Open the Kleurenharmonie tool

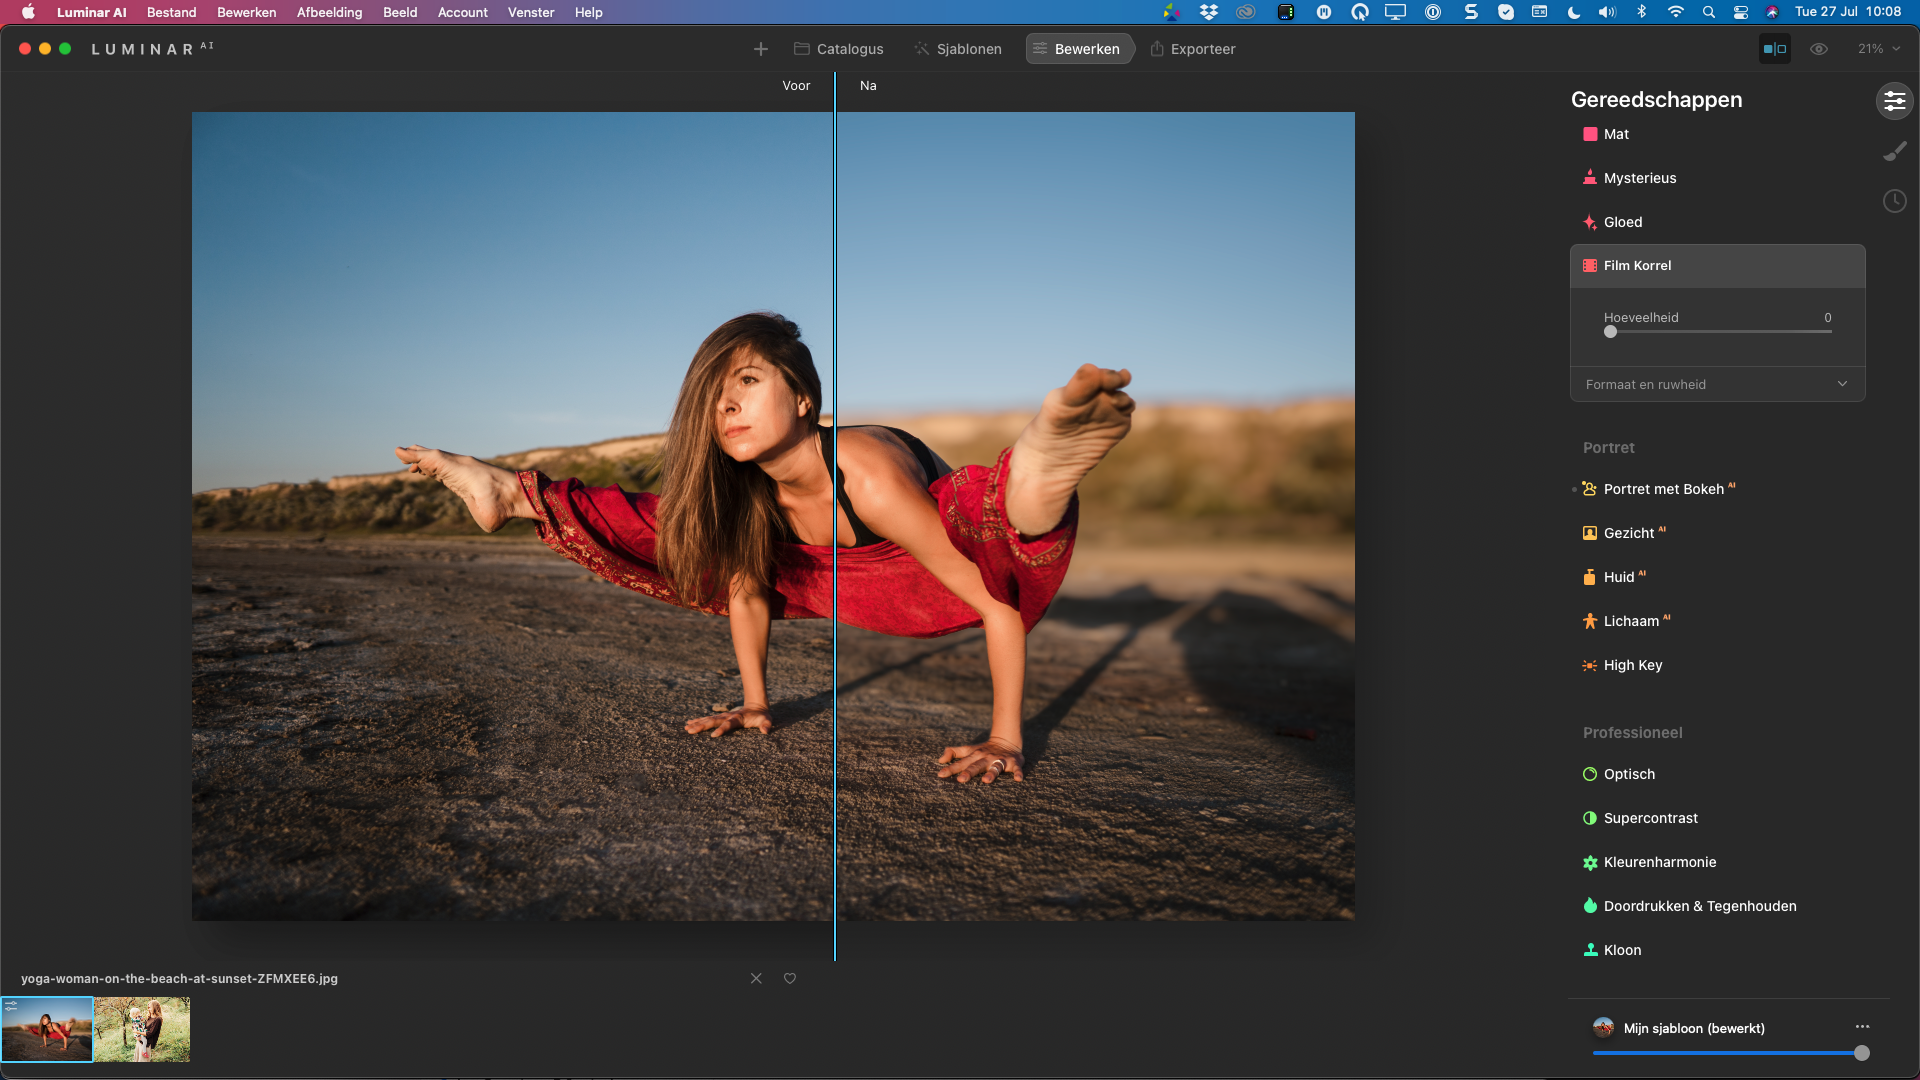(1659, 862)
